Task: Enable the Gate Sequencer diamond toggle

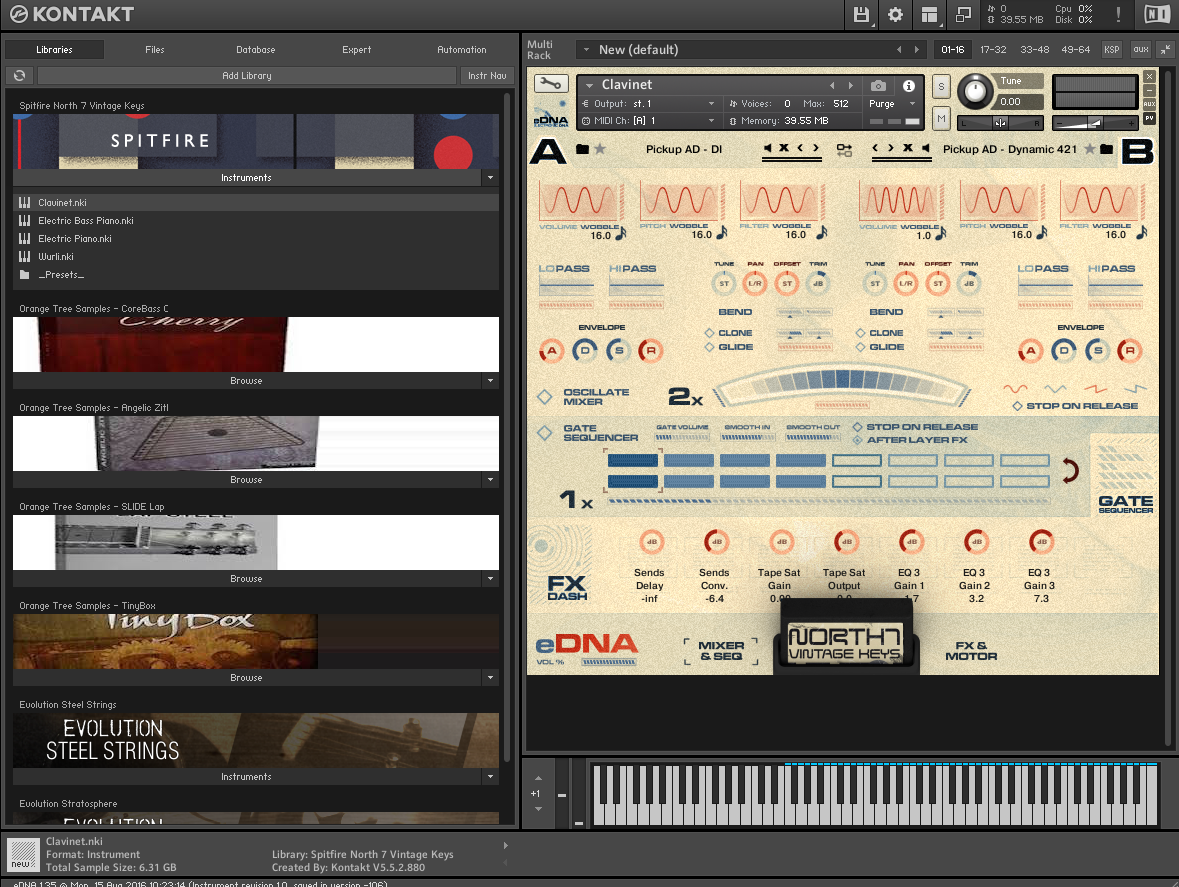Action: [544, 433]
